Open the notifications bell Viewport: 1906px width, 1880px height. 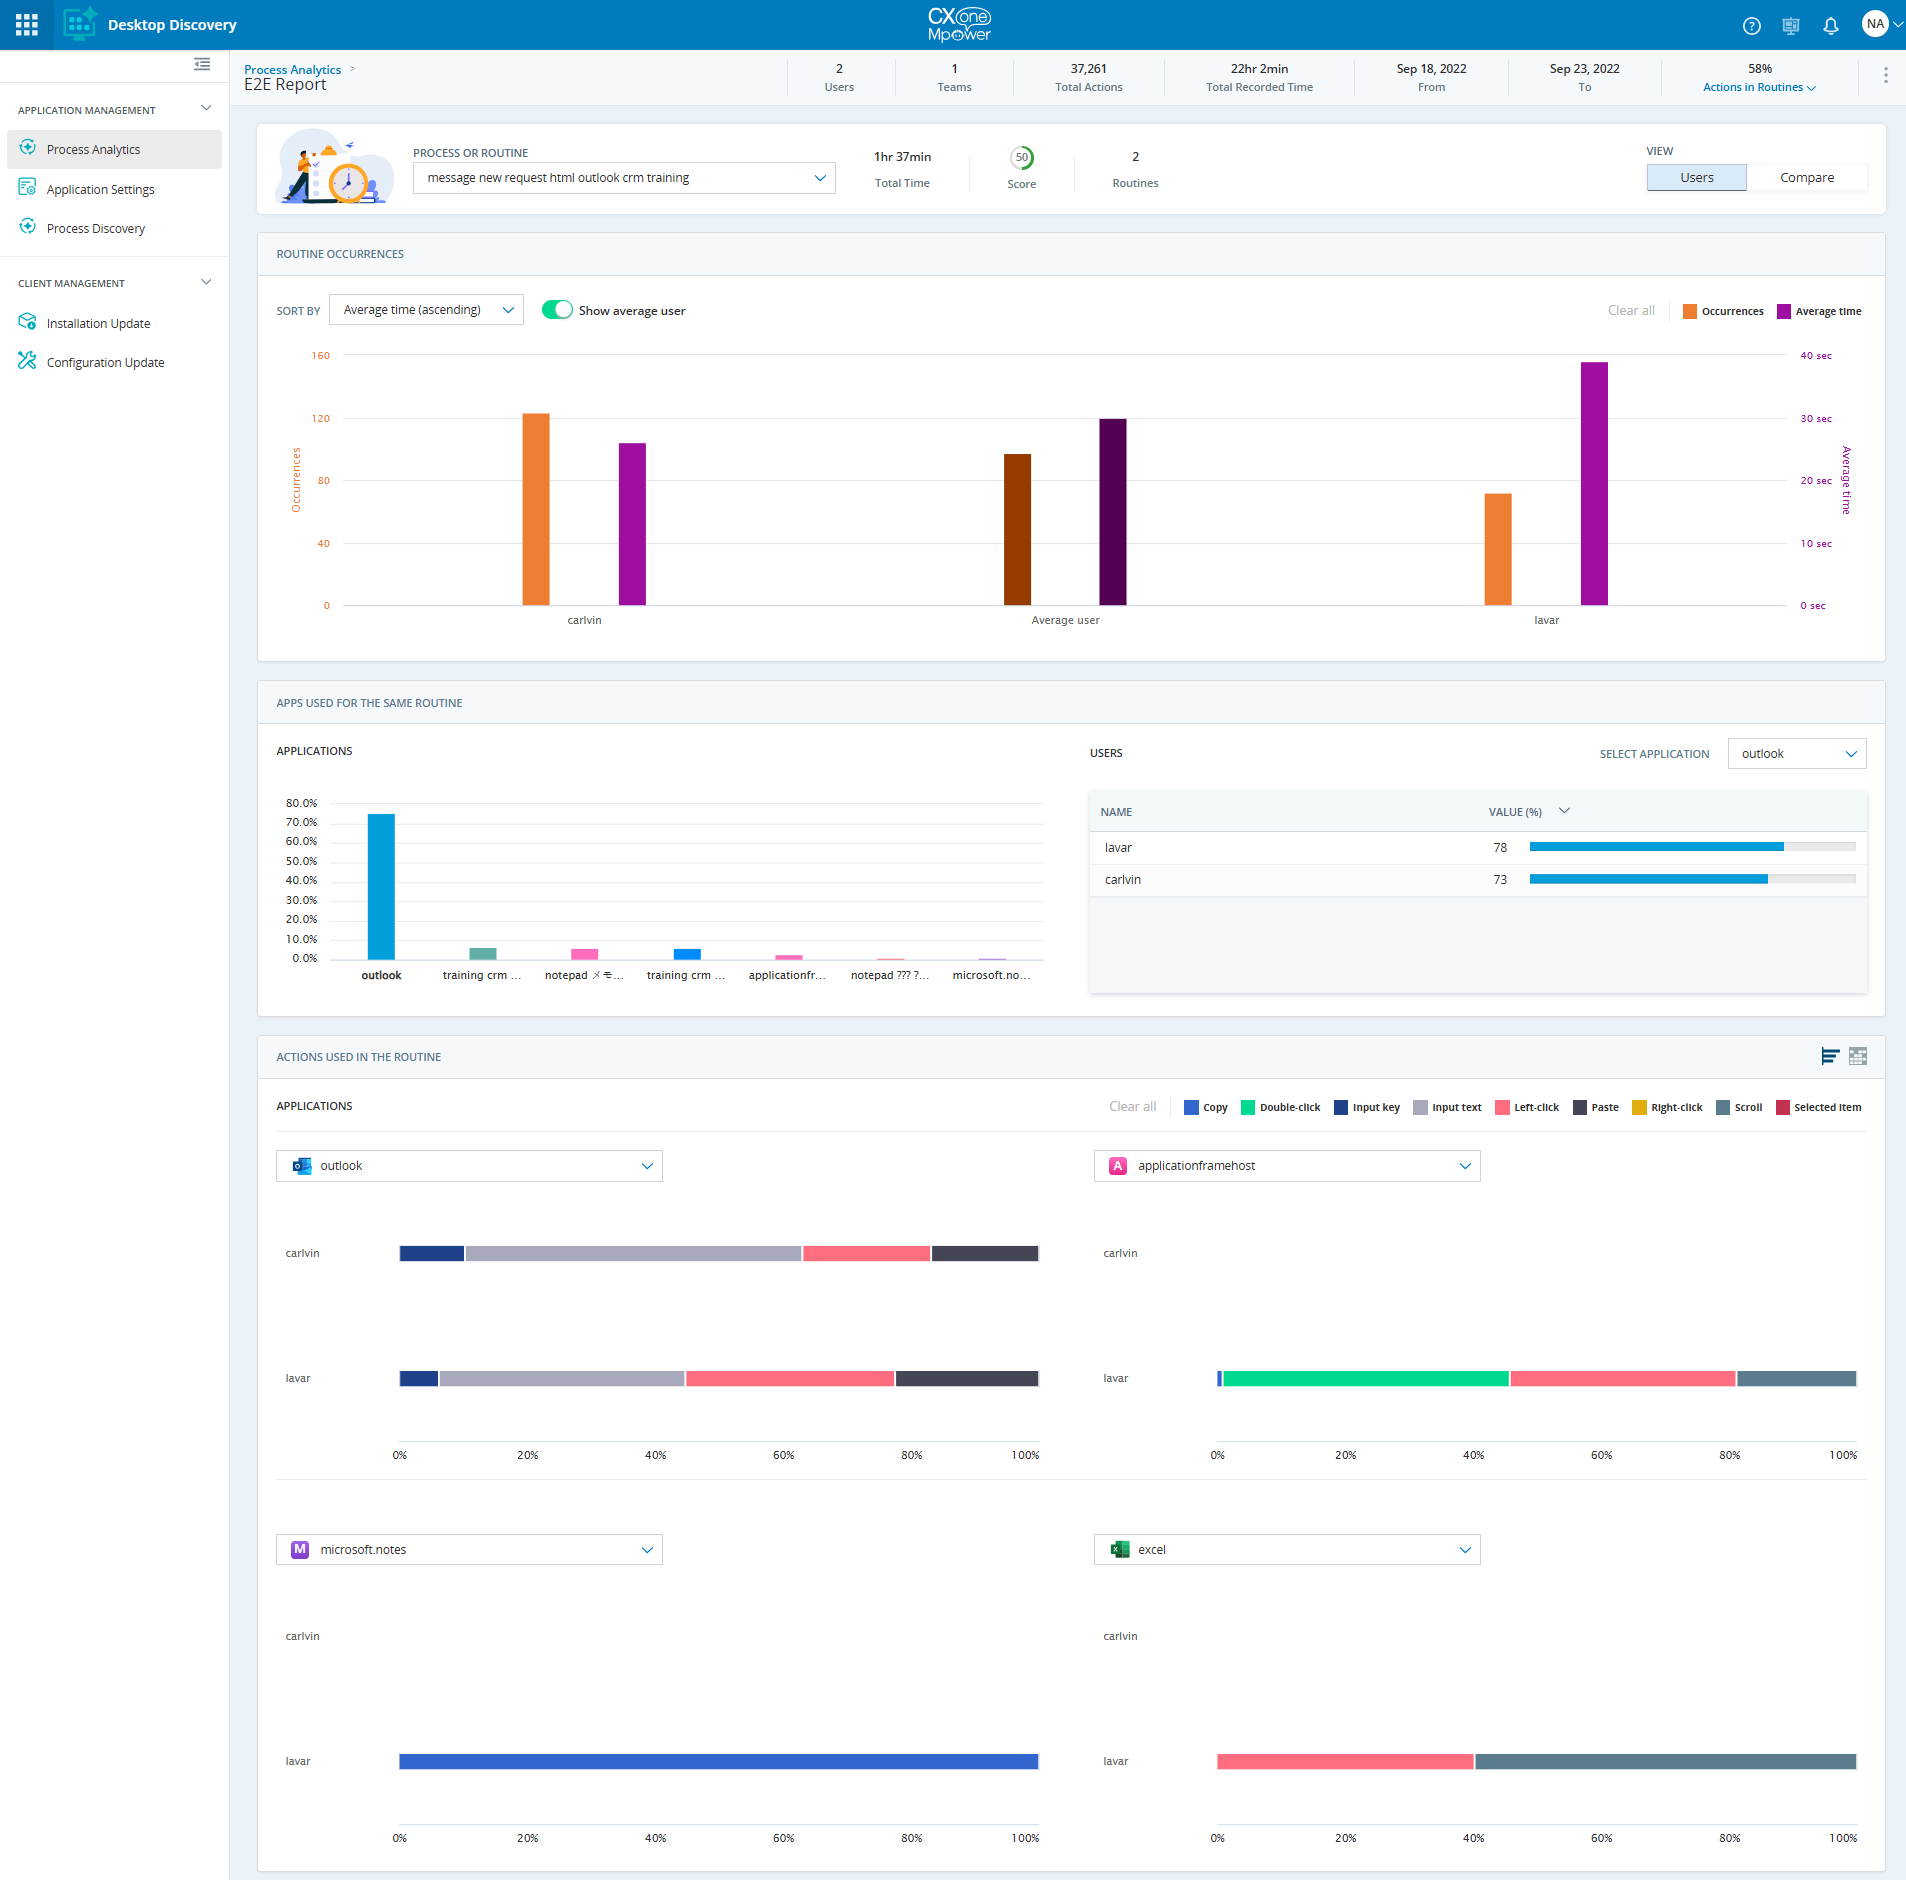(1830, 26)
